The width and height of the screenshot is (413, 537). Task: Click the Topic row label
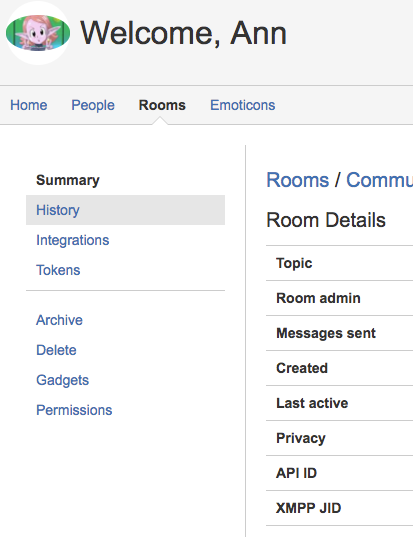[x=294, y=263]
